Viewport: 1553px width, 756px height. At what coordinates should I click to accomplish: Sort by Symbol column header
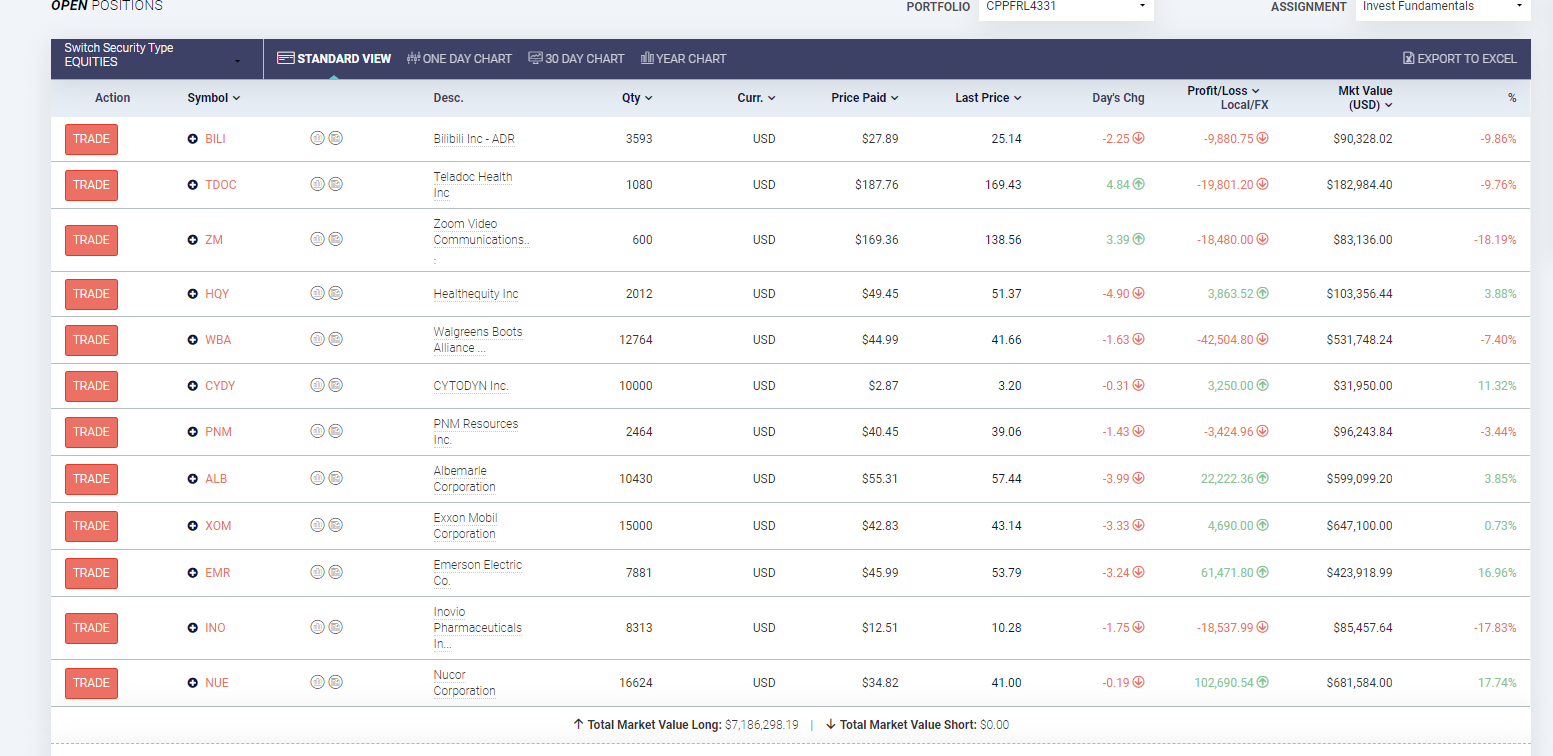[213, 98]
